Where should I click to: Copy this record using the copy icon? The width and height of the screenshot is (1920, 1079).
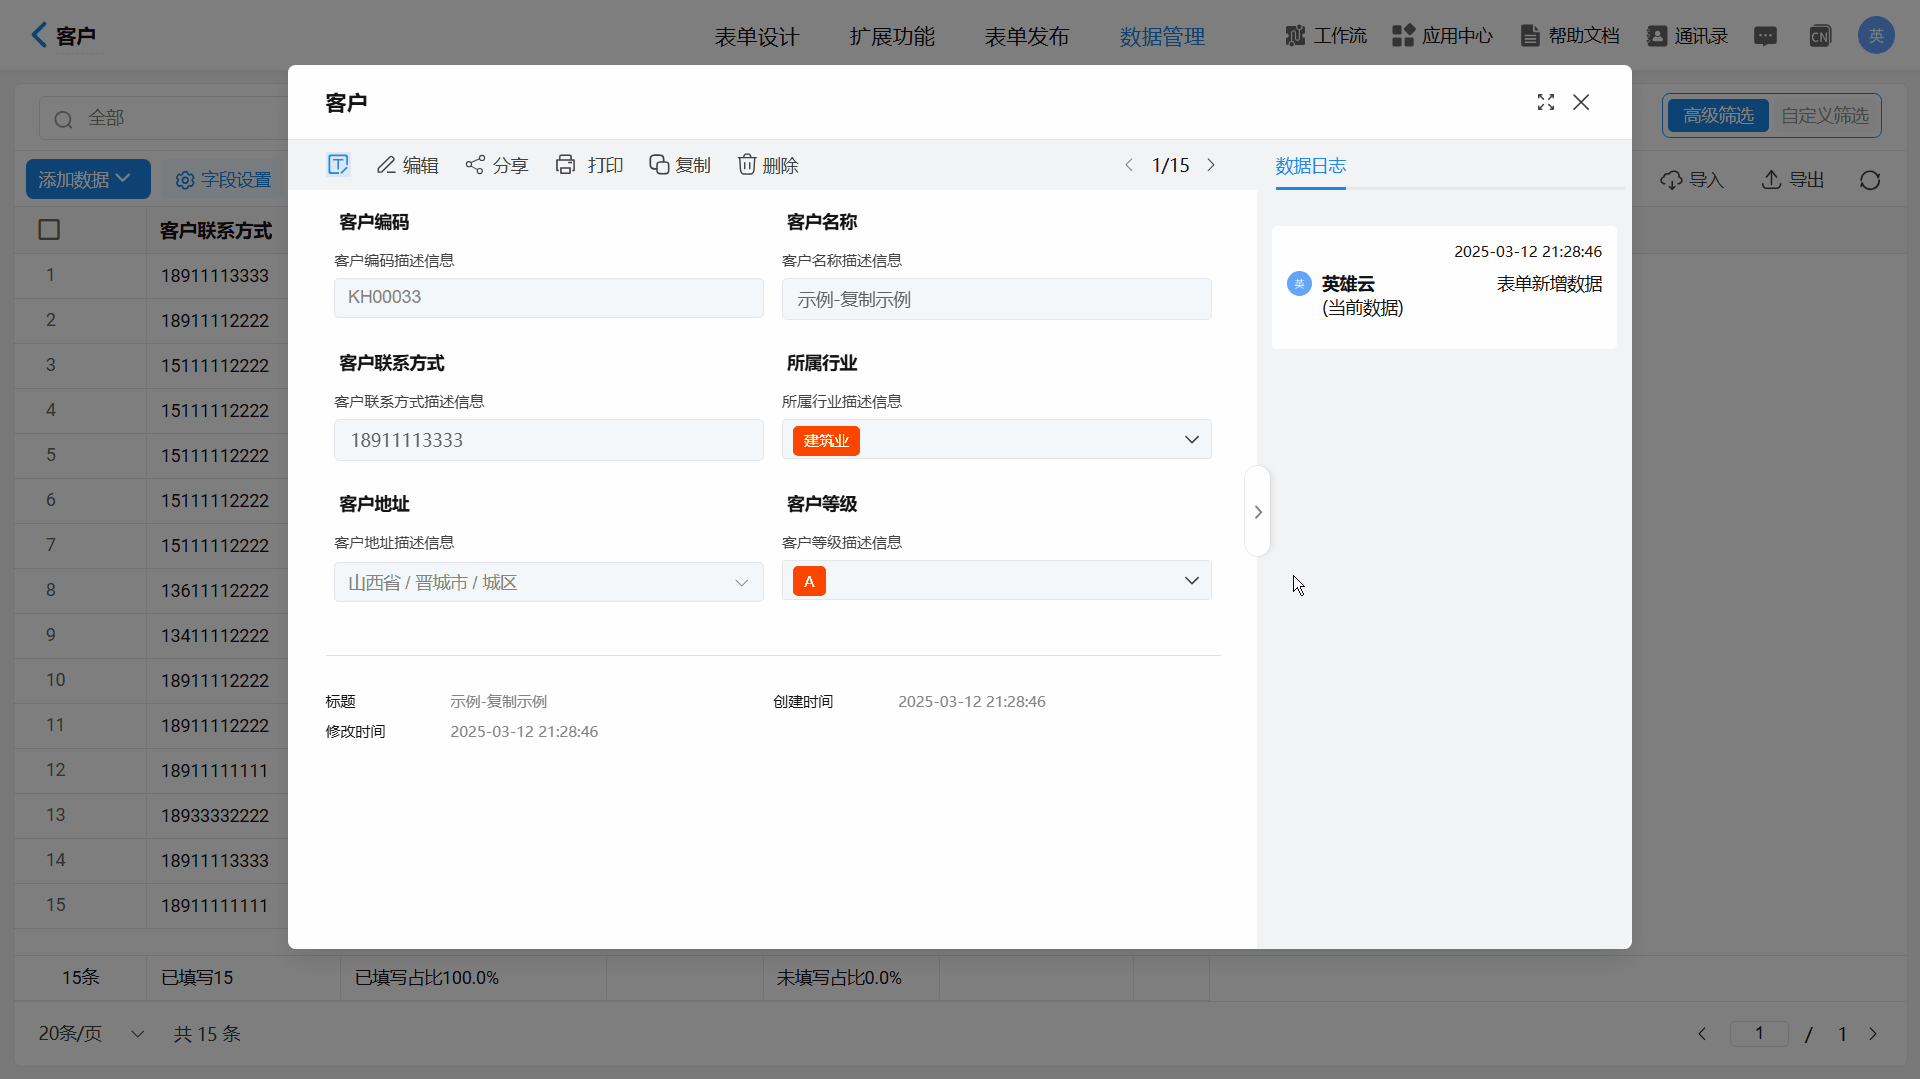(x=659, y=165)
